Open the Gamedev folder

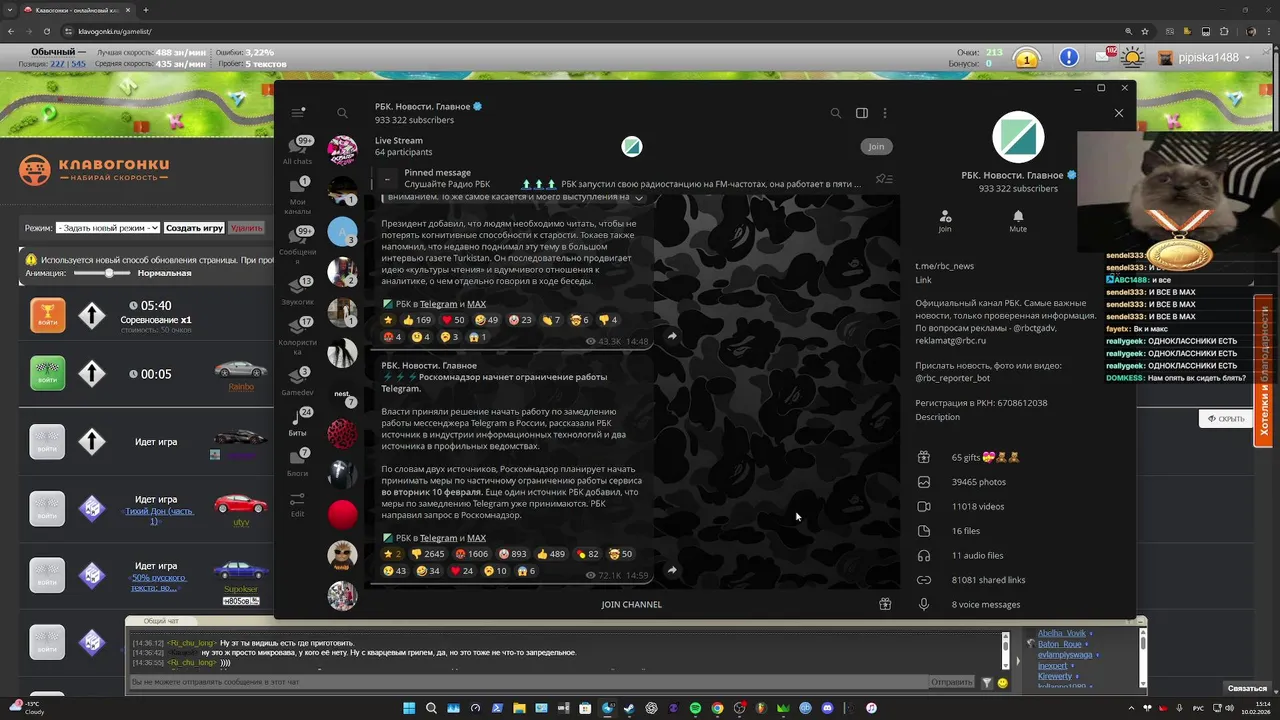(297, 382)
